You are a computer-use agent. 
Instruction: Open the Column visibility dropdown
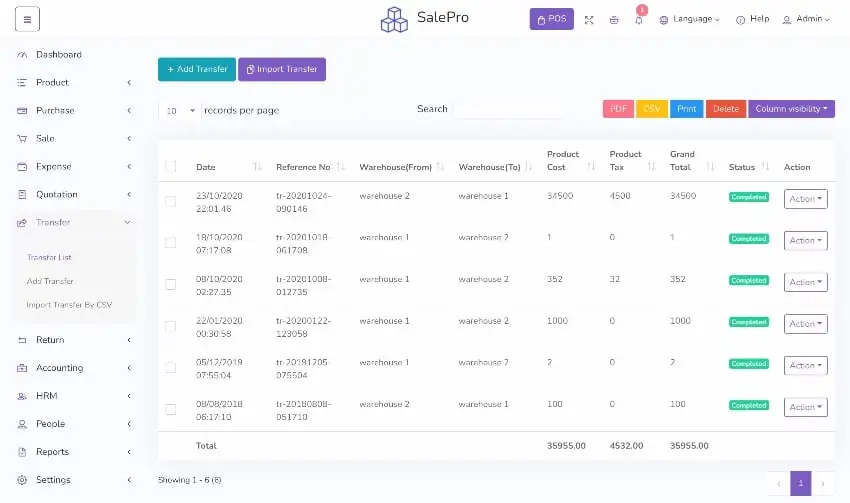point(791,109)
